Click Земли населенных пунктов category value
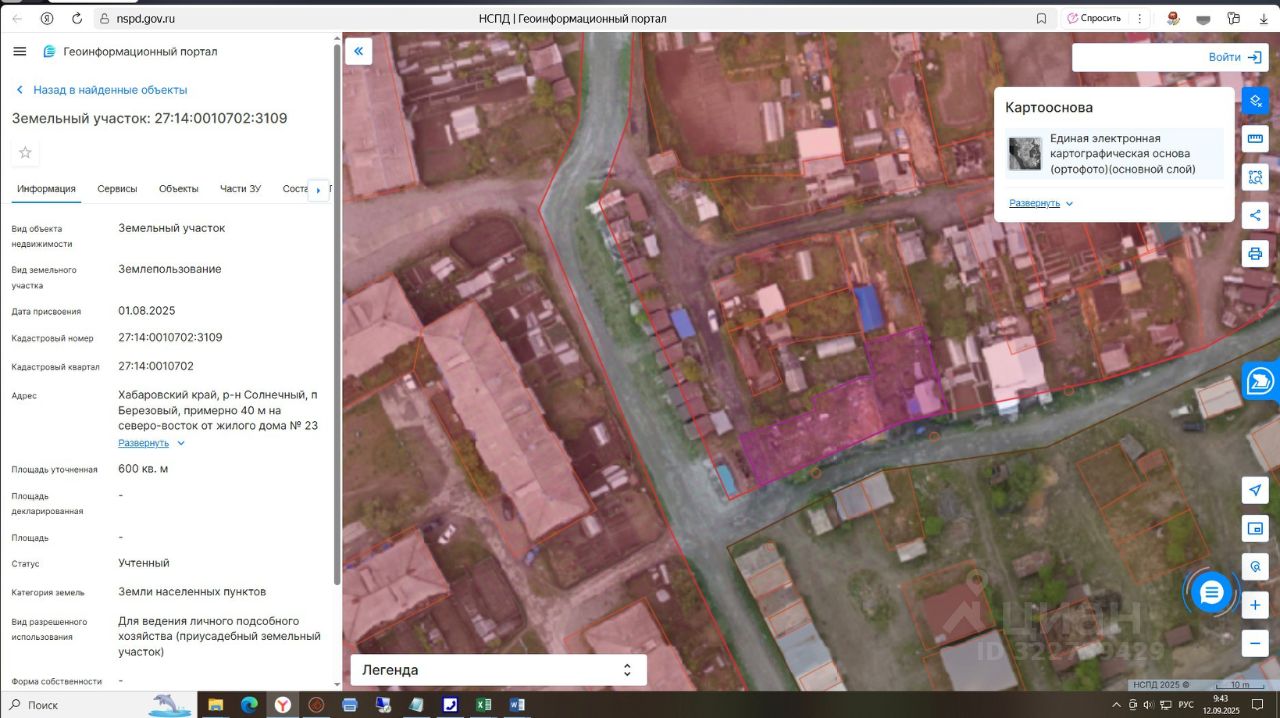The height and width of the screenshot is (718, 1280). click(x=192, y=591)
